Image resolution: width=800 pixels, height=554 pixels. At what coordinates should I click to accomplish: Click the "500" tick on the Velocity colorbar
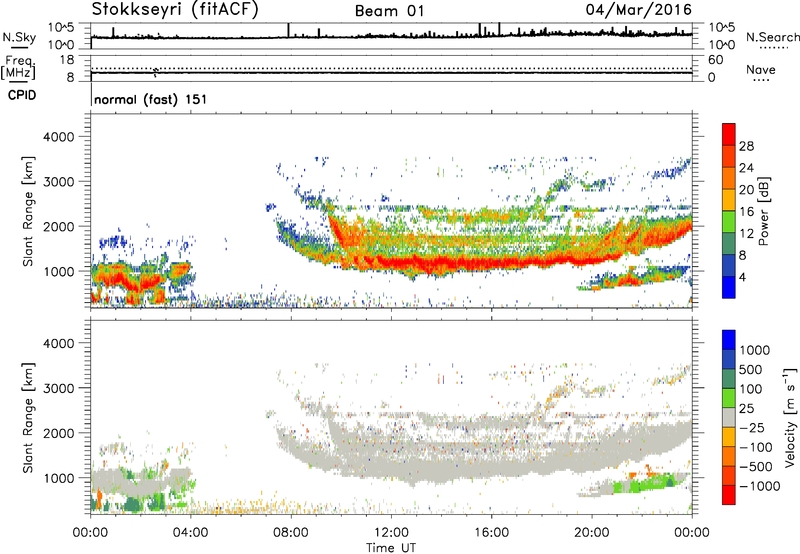pyautogui.click(x=751, y=369)
